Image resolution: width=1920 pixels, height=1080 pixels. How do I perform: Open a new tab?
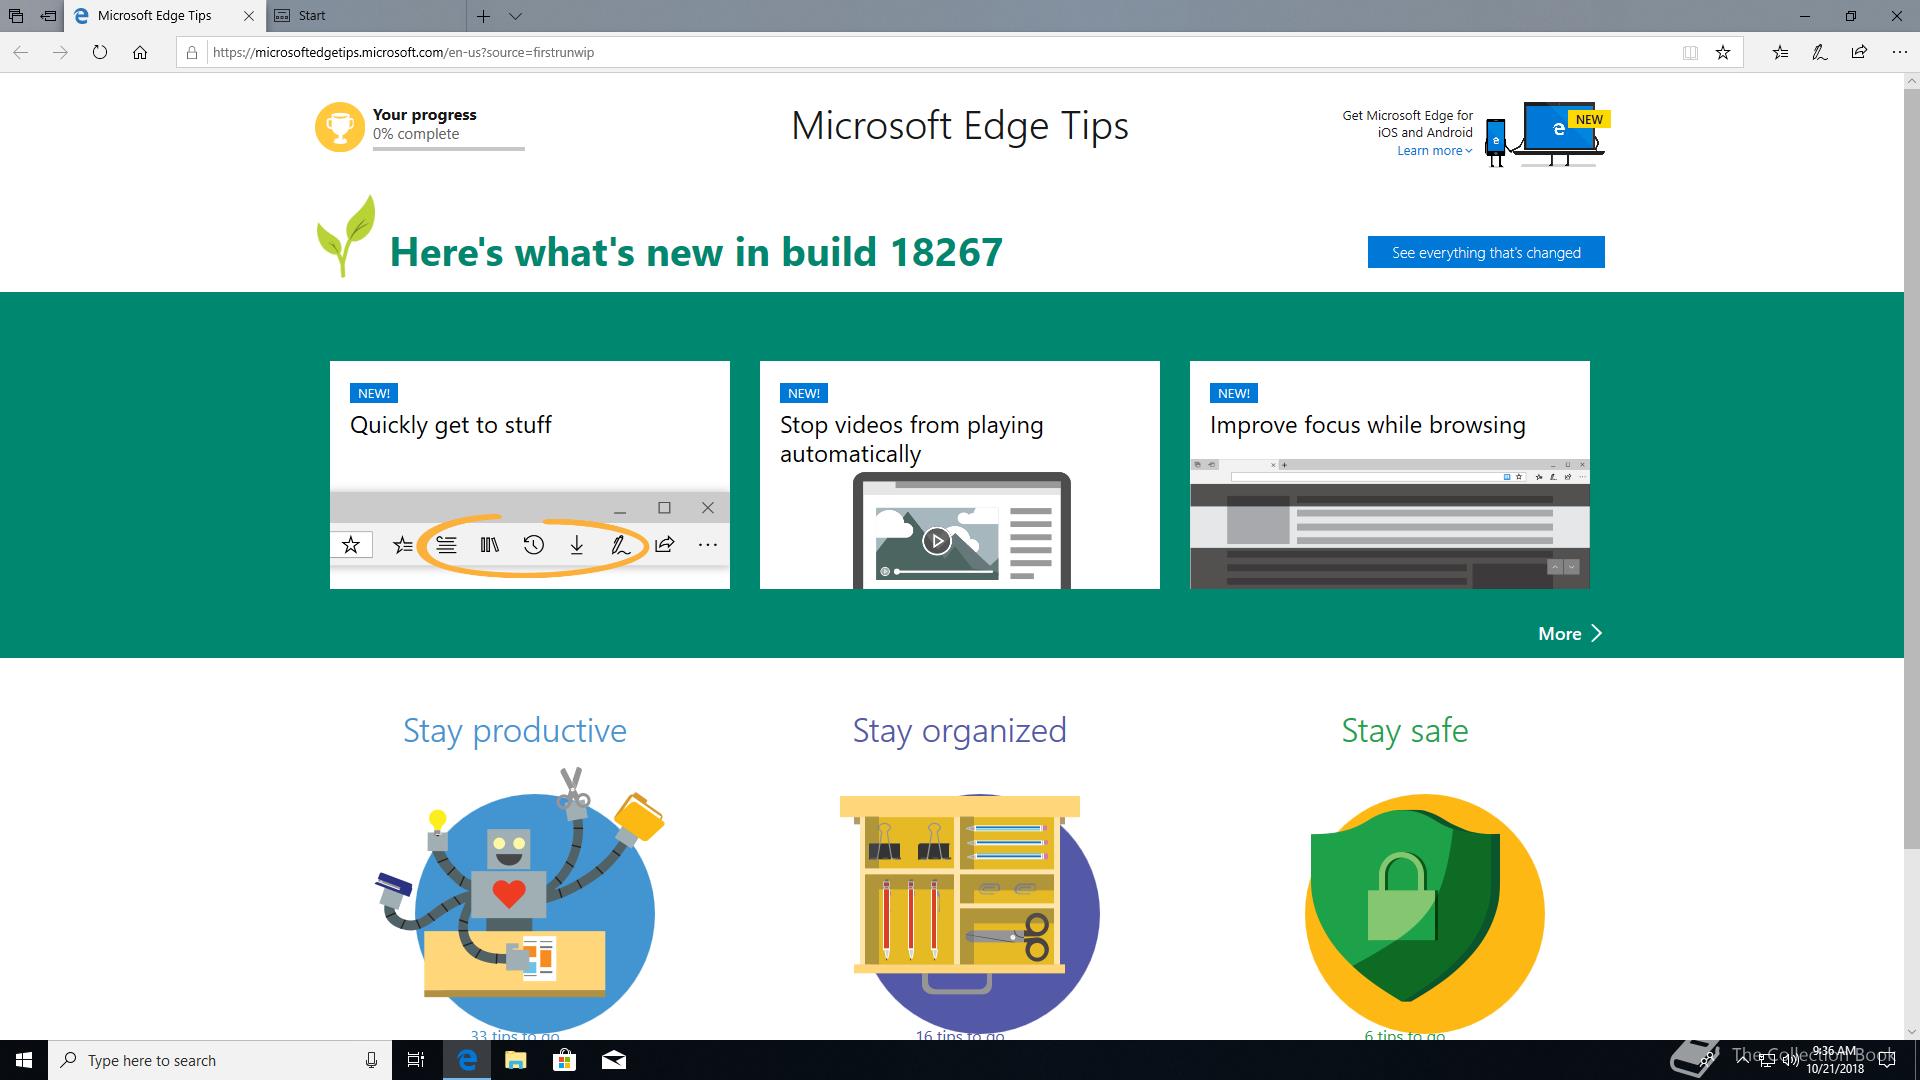pos(483,16)
